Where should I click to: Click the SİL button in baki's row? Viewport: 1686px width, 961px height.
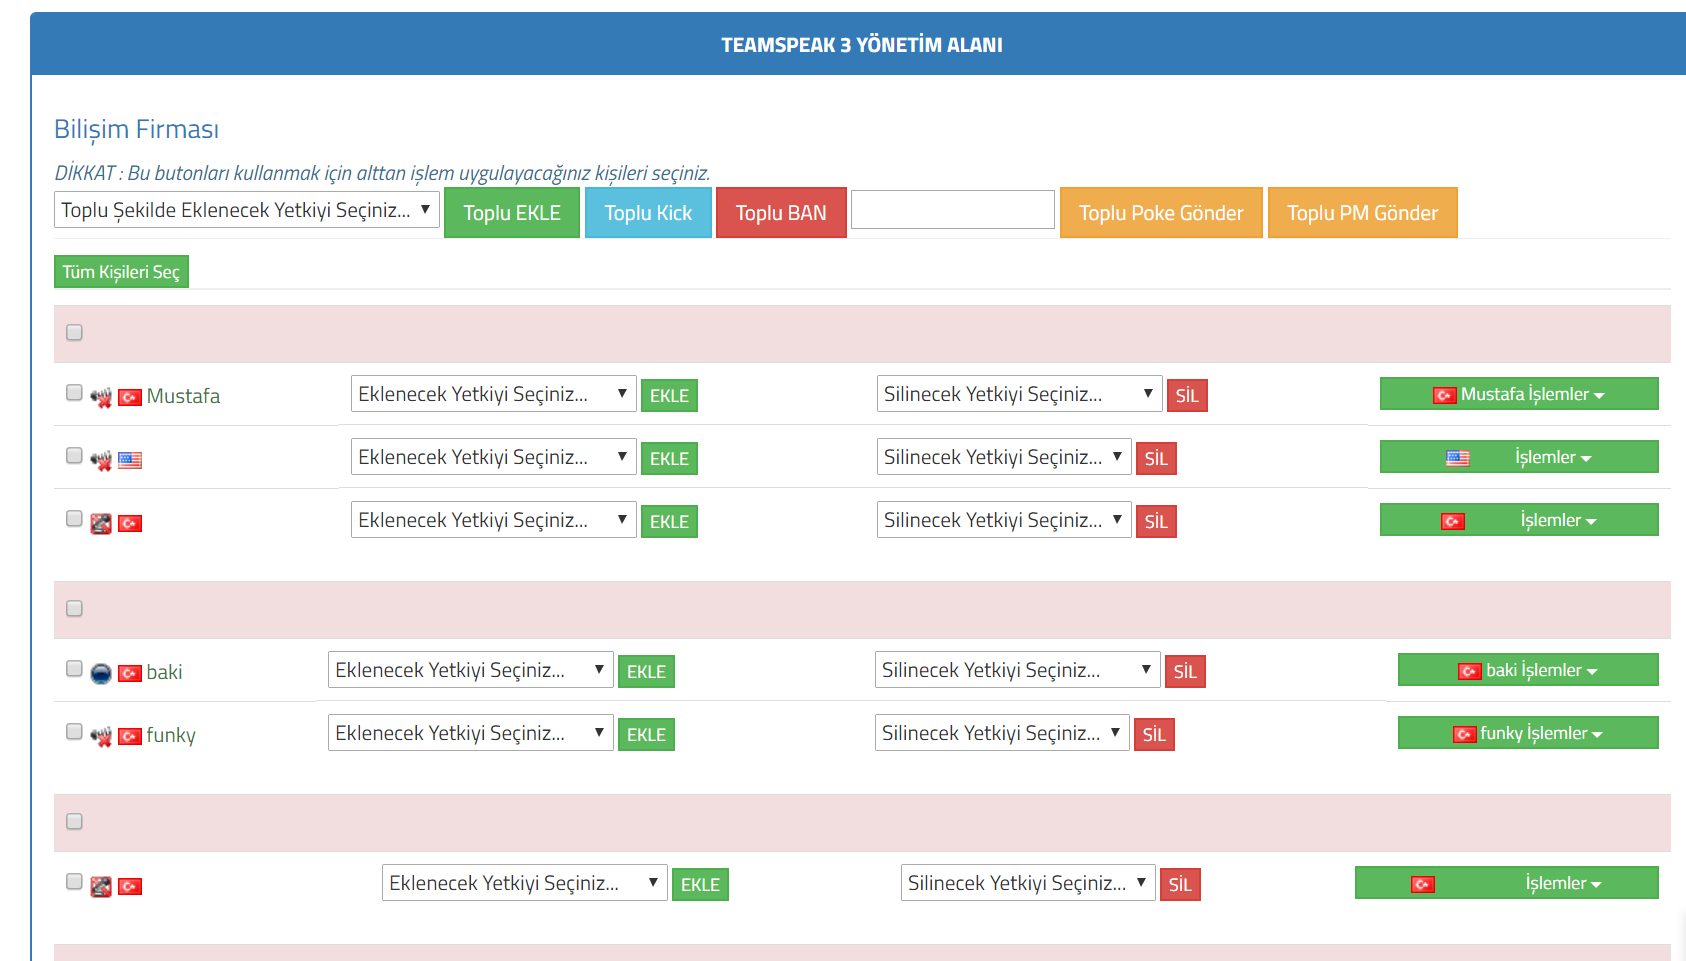(1185, 672)
